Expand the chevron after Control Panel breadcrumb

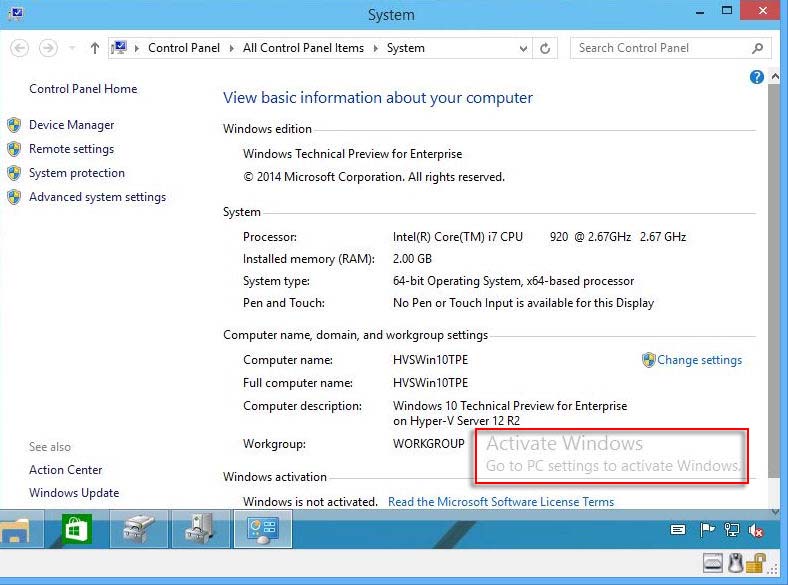(x=231, y=48)
